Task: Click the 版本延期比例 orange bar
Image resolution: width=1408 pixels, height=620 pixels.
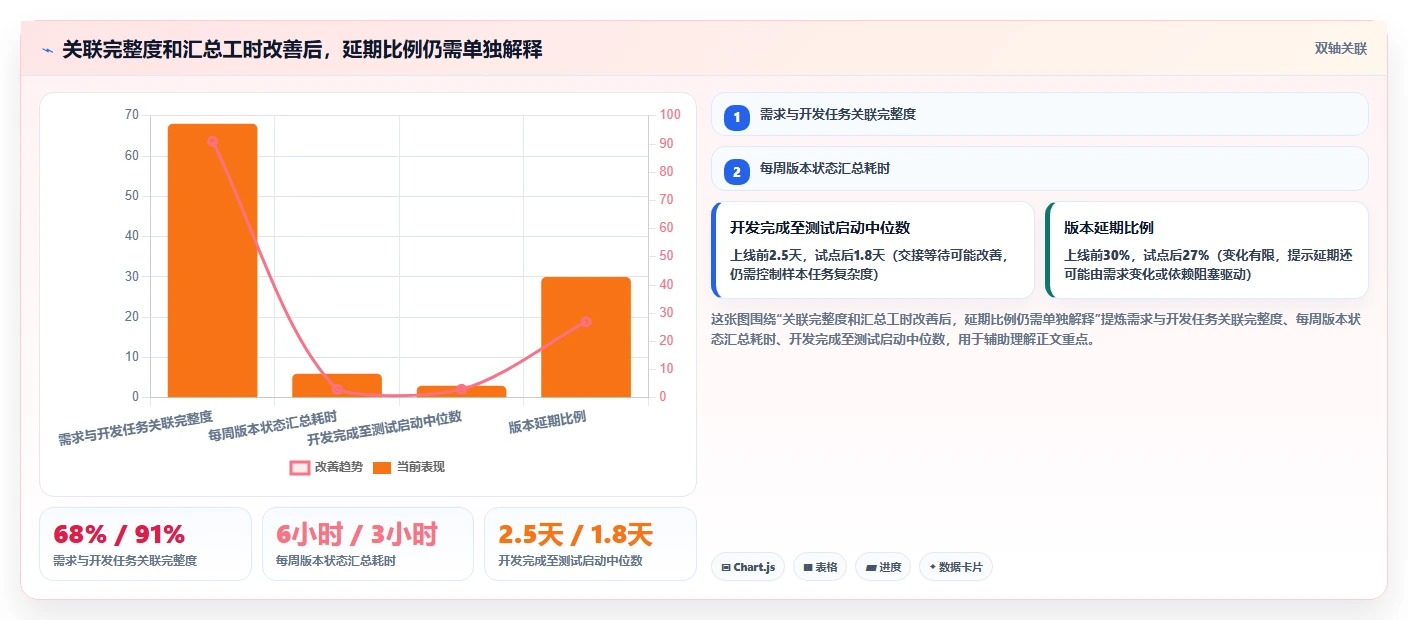Action: tap(586, 337)
